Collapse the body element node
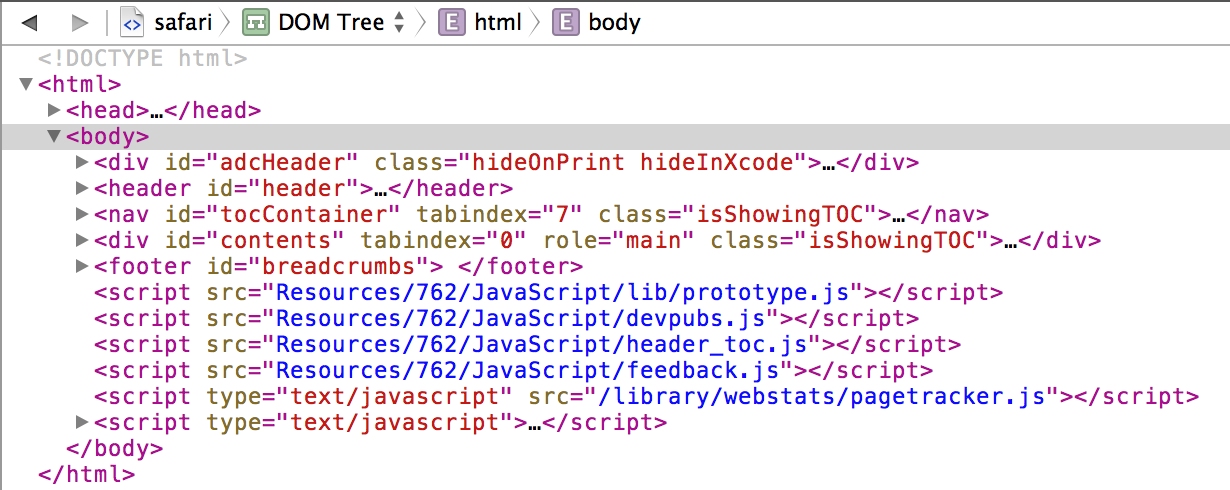1230x490 pixels. [54, 137]
